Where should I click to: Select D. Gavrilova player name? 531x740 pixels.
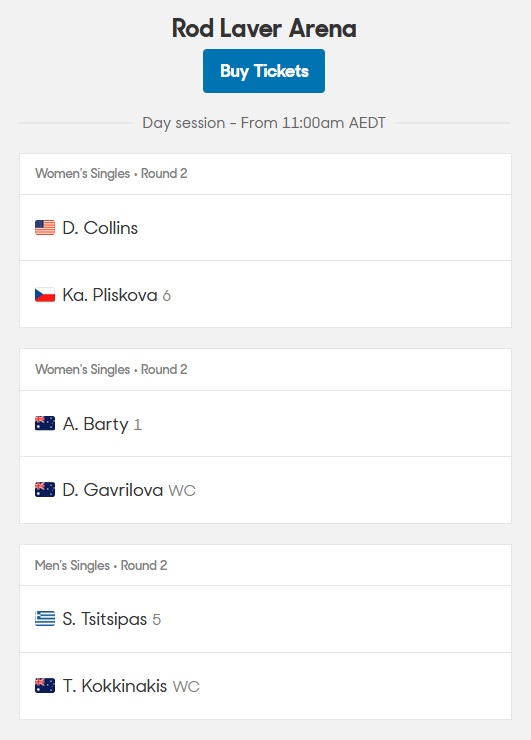[113, 490]
